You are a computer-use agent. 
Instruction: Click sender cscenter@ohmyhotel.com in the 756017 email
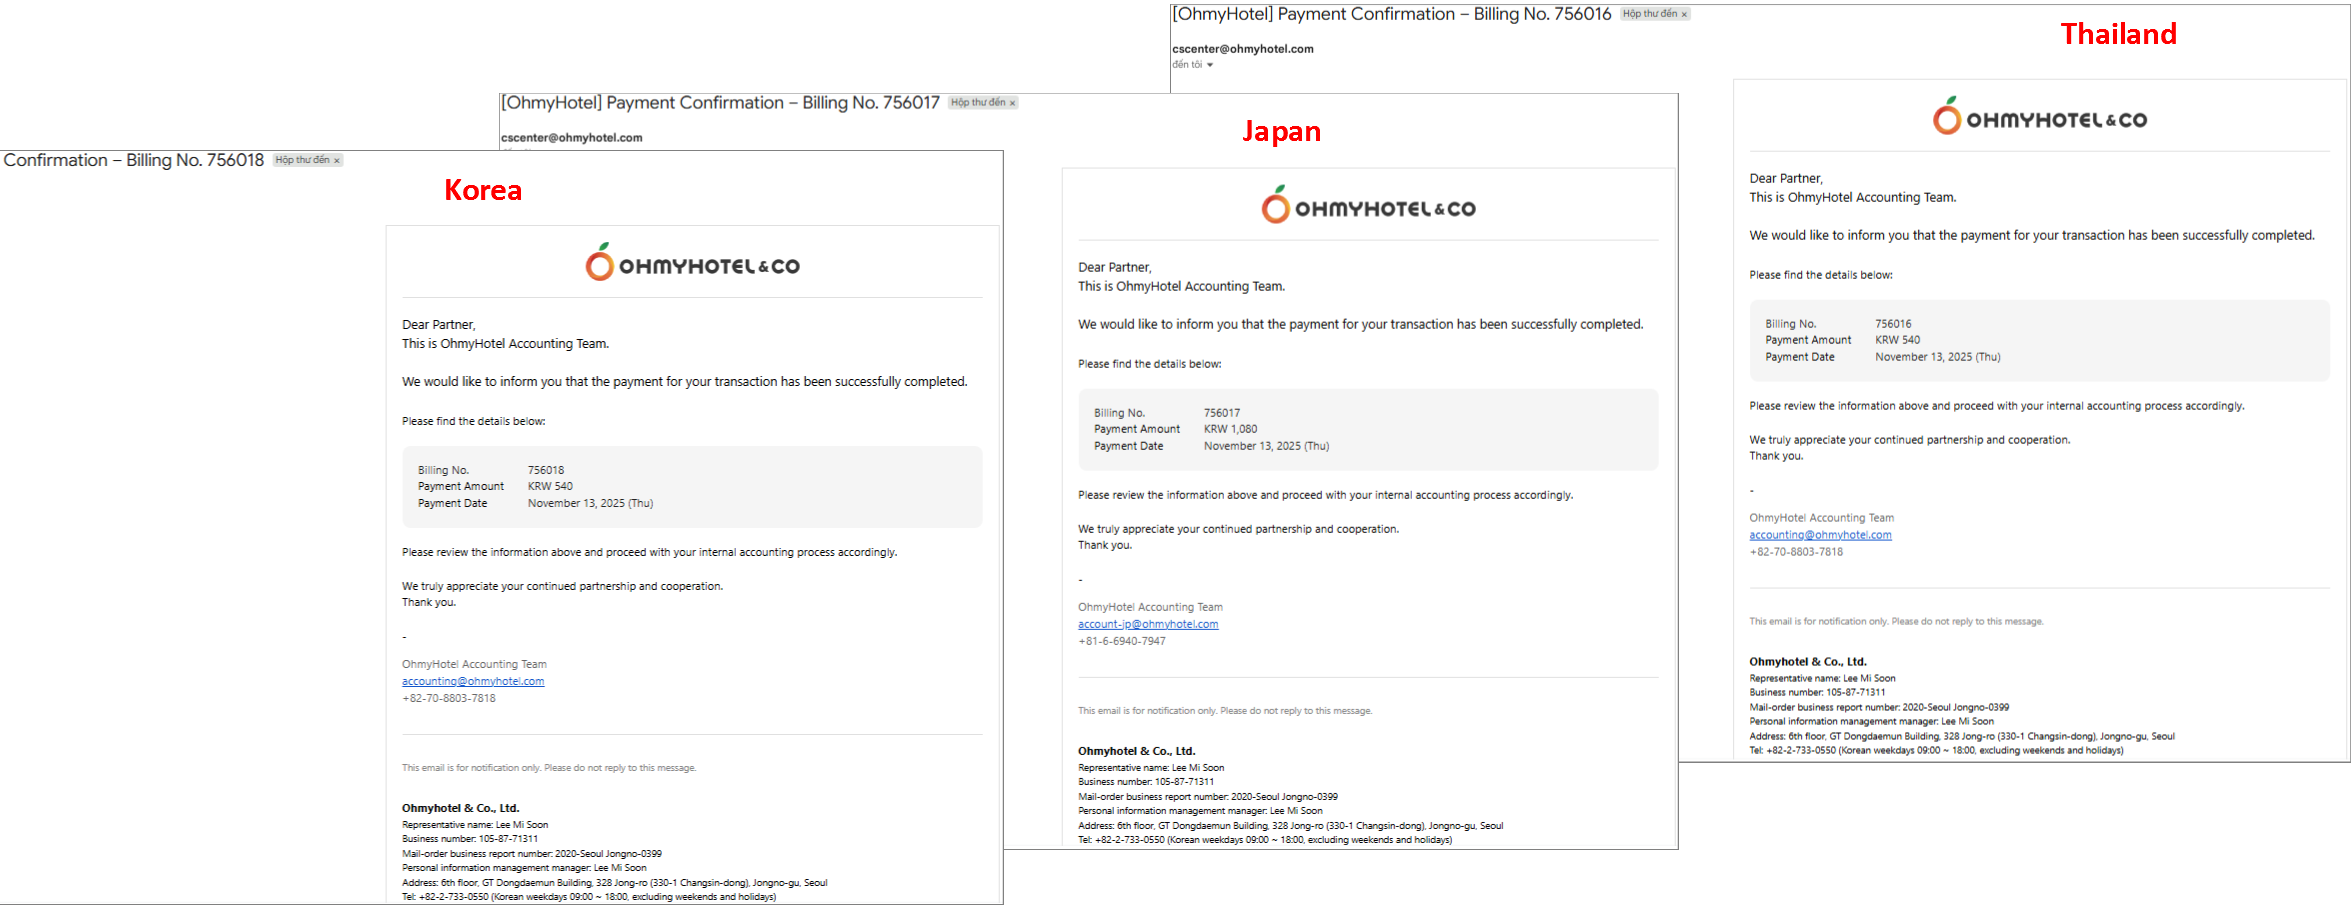click(572, 138)
